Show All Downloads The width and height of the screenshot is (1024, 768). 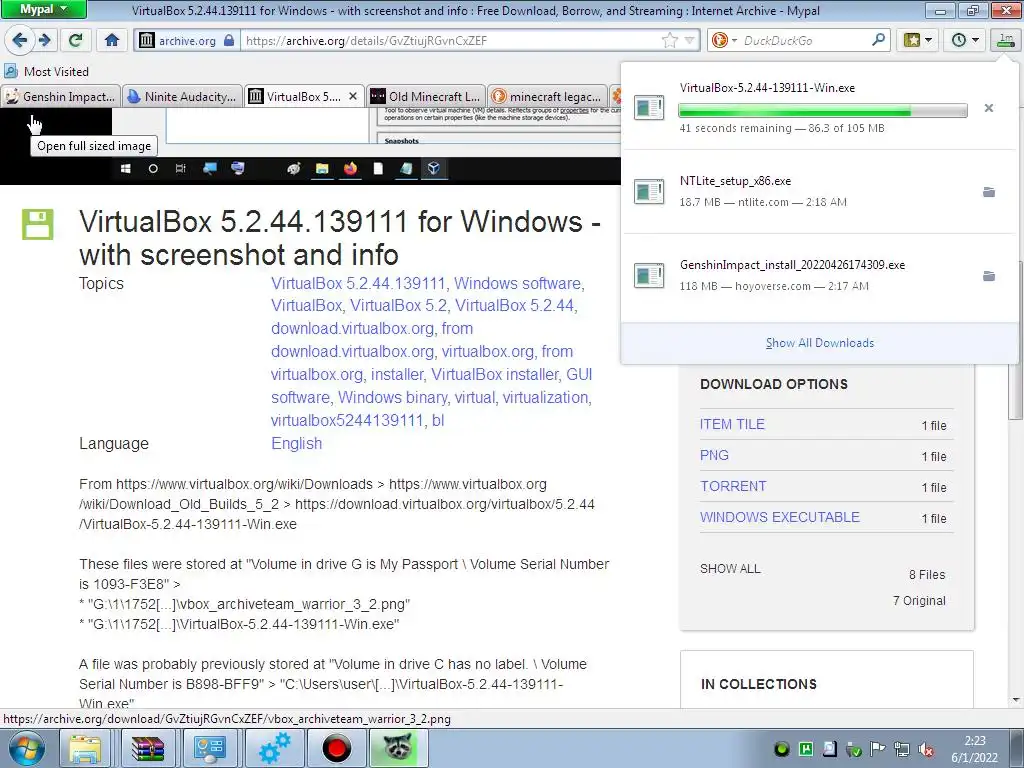820,343
